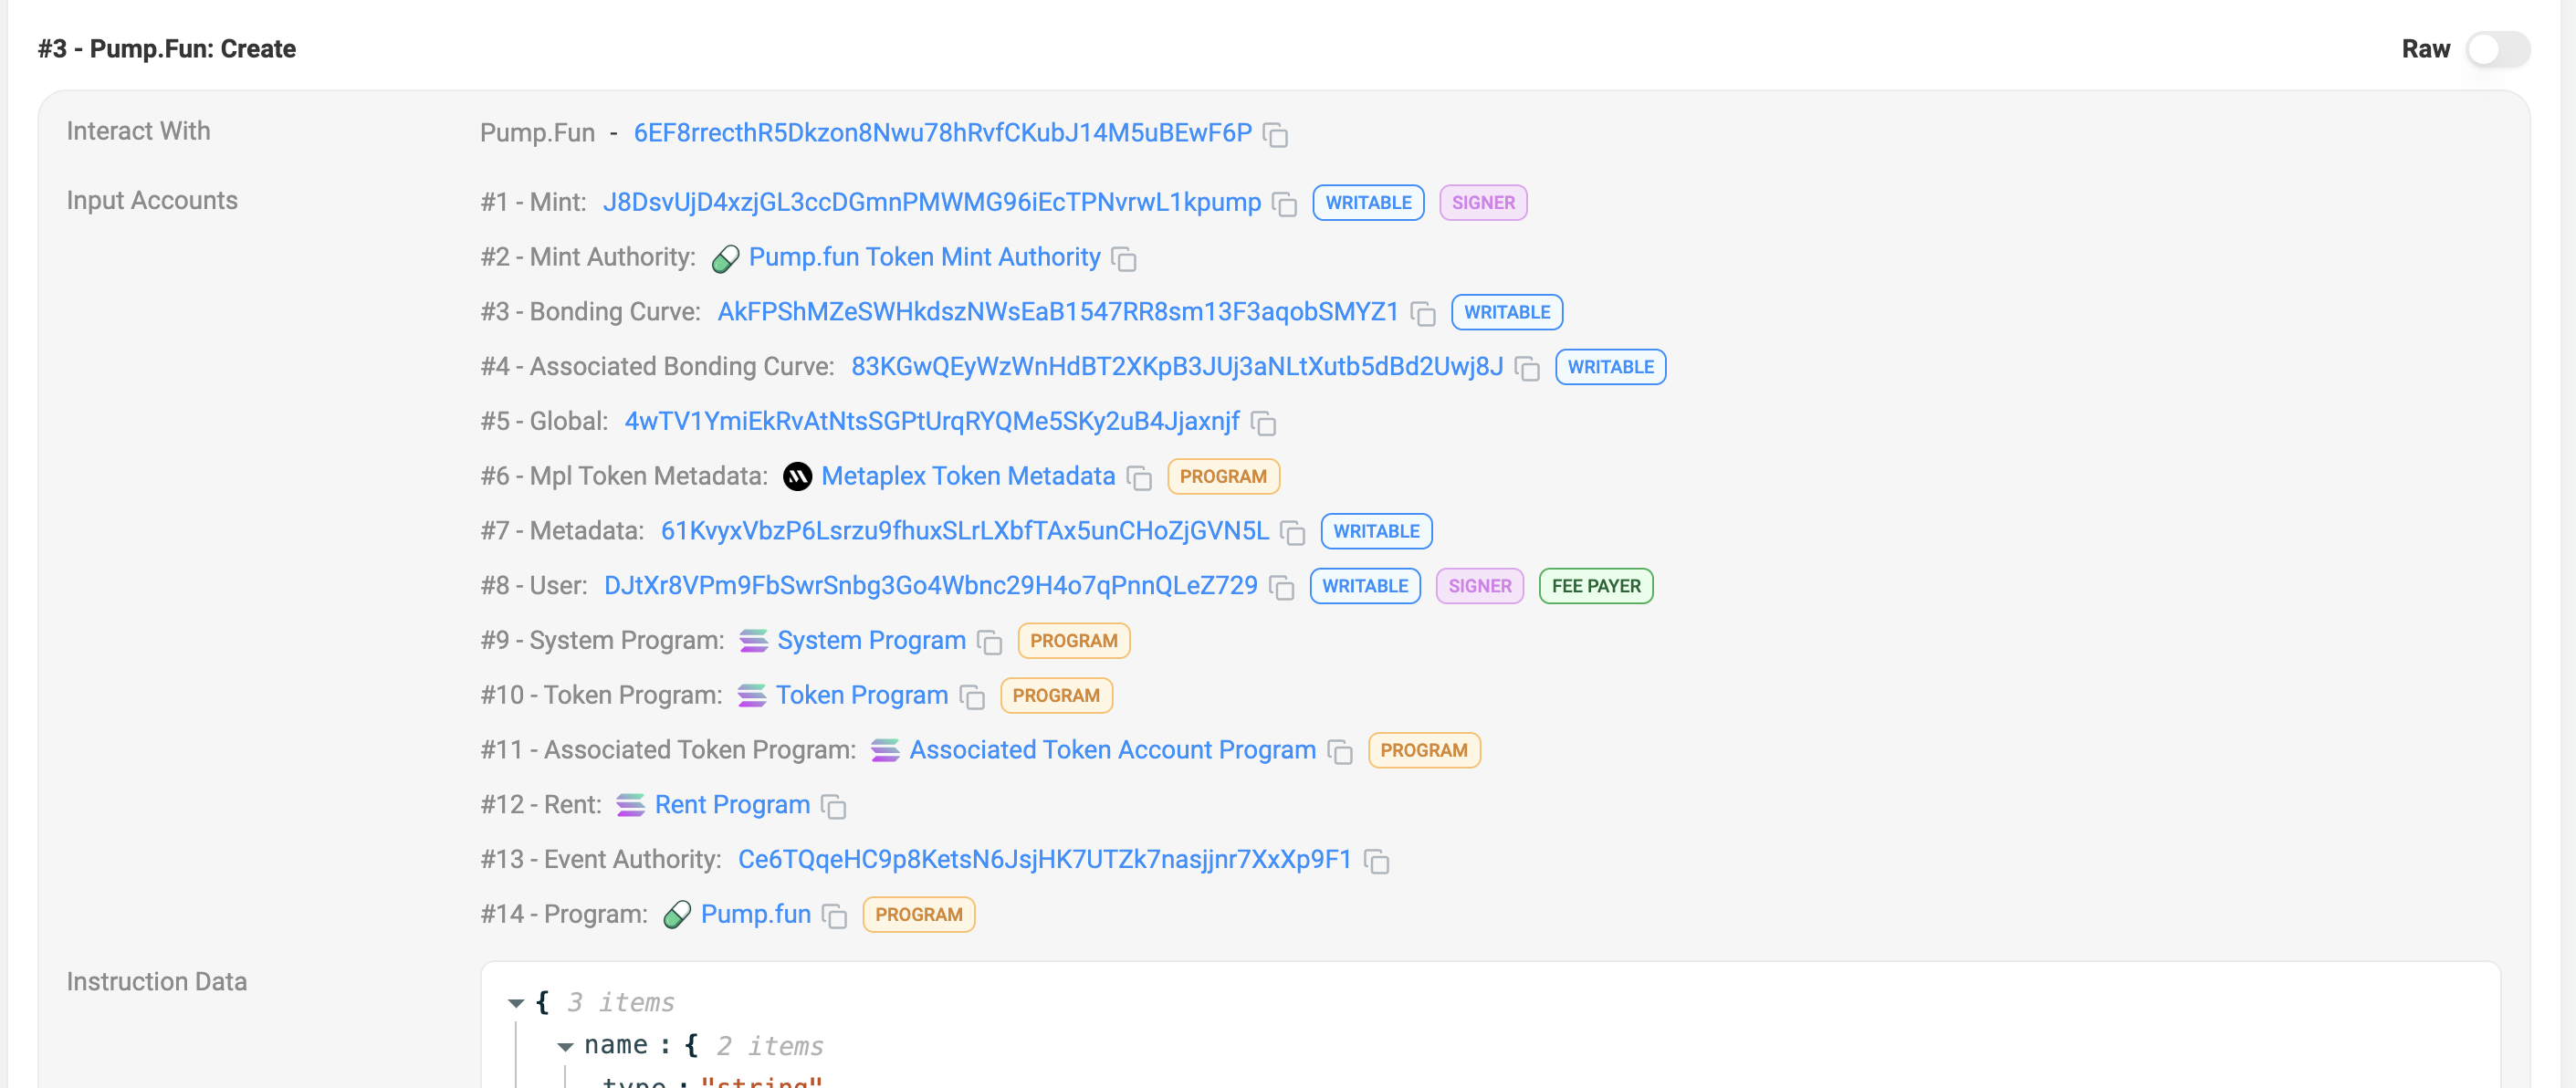The height and width of the screenshot is (1088, 2576).
Task: Copy the Pump.Fun program address
Action: pos(1275,134)
